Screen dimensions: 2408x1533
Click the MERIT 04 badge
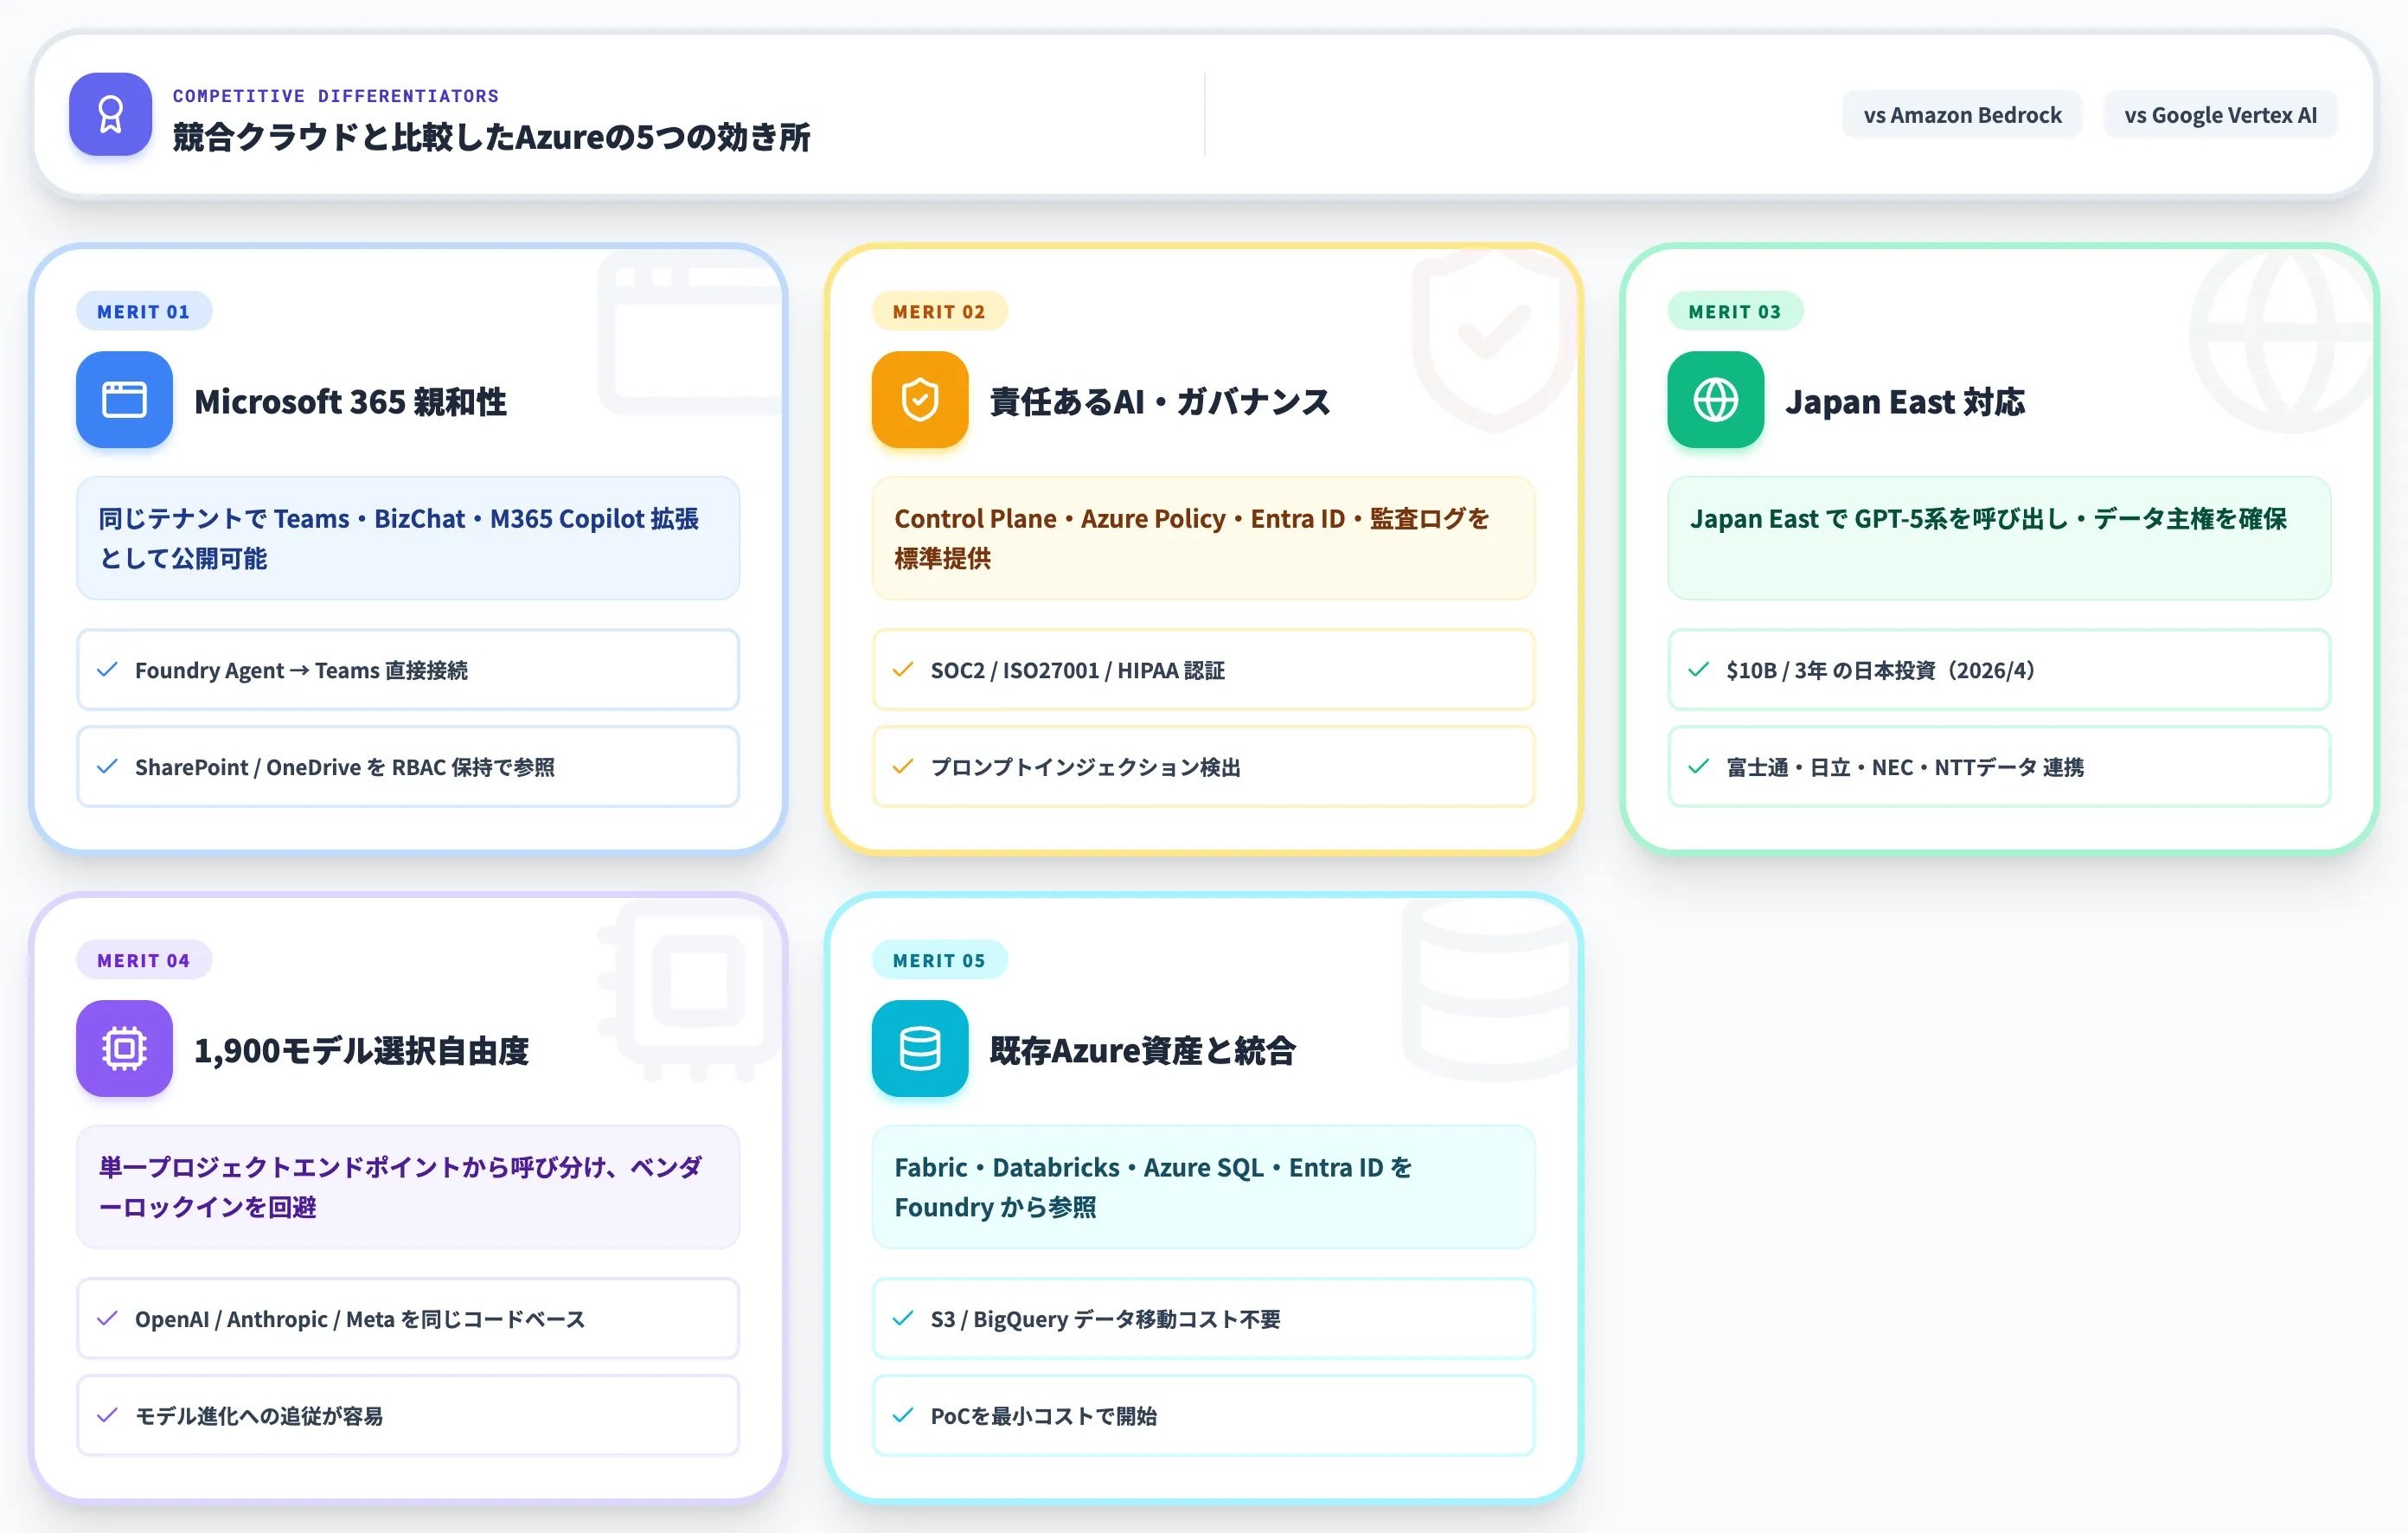pos(143,960)
